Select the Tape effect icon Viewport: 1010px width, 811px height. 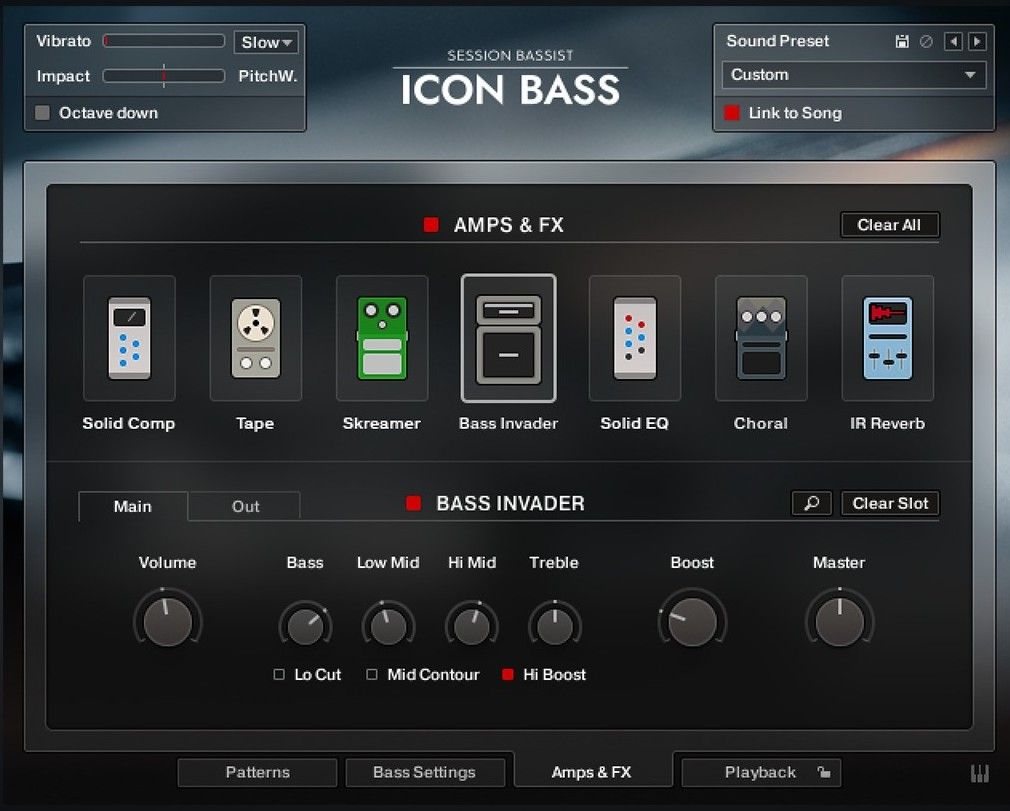255,338
